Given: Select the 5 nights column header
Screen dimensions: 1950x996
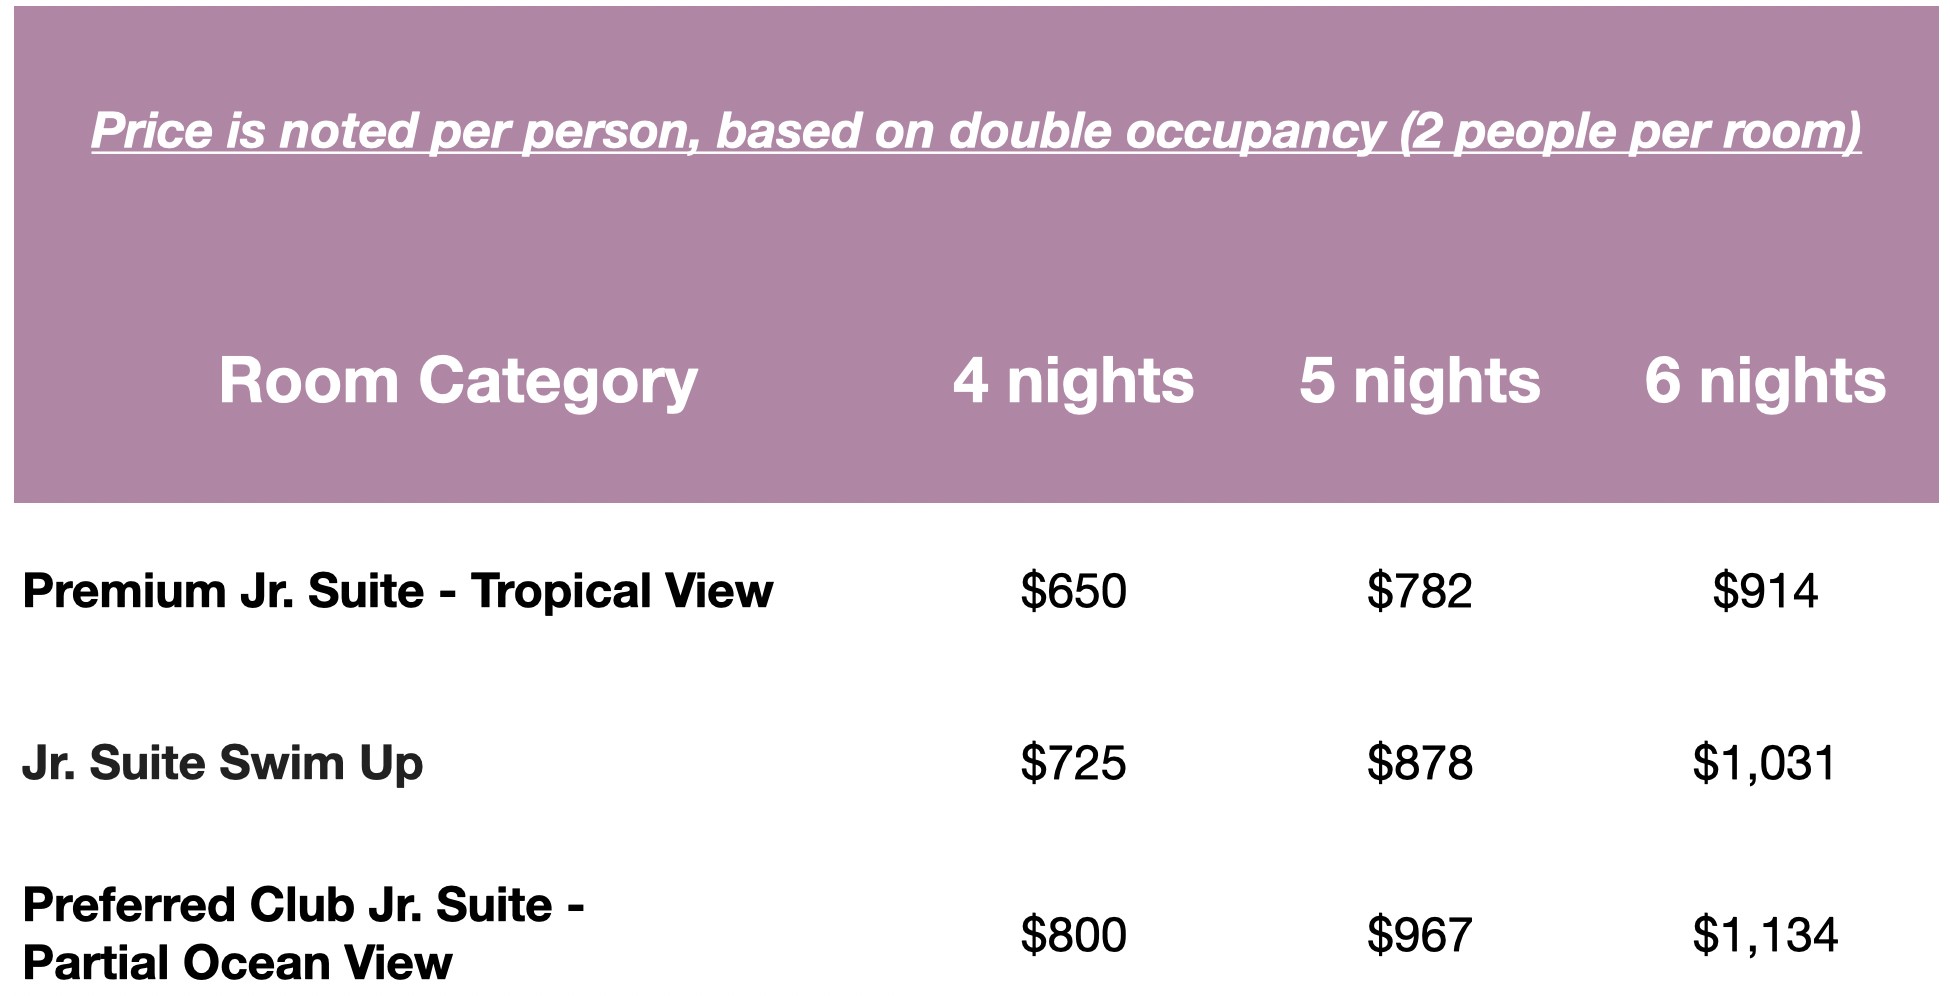Looking at the screenshot, I should pyautogui.click(x=1420, y=381).
